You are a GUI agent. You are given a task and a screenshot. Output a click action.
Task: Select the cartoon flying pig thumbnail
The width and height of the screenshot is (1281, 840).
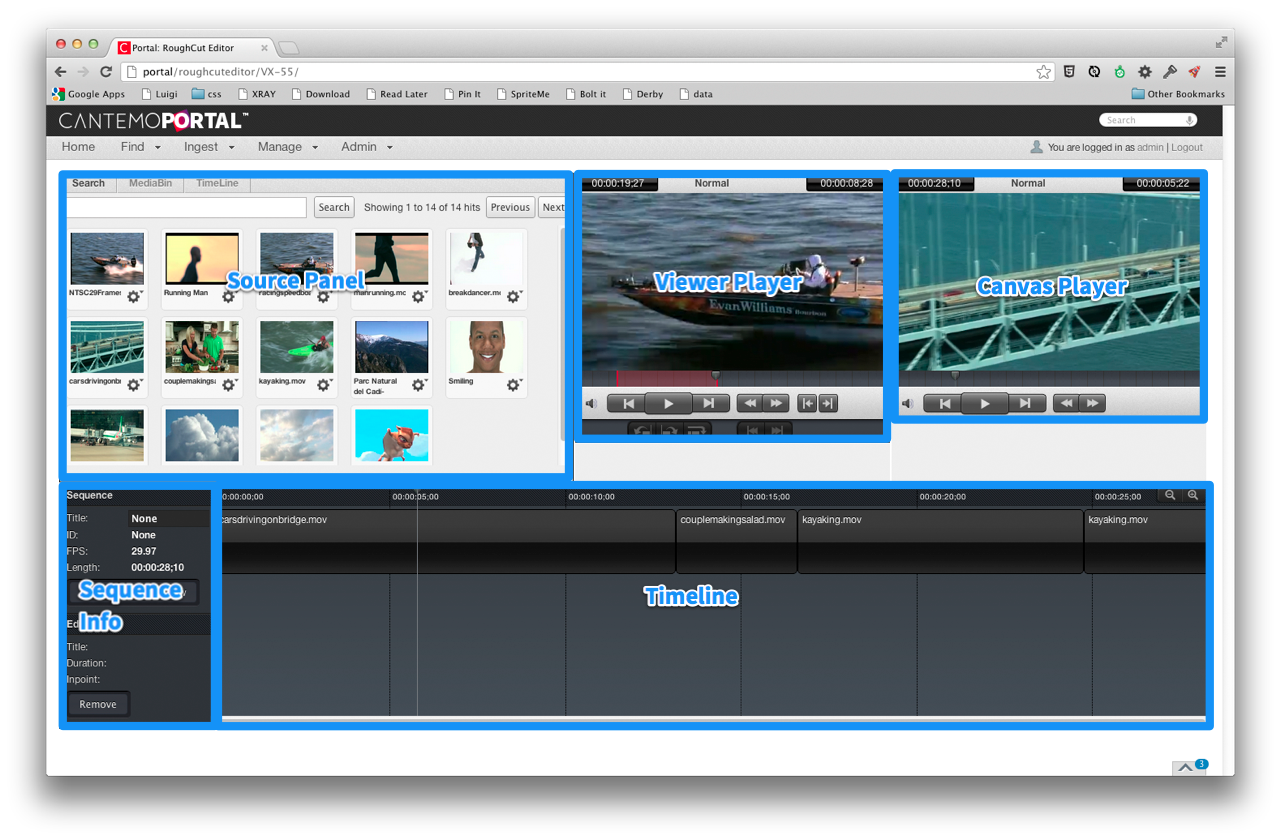pos(392,435)
